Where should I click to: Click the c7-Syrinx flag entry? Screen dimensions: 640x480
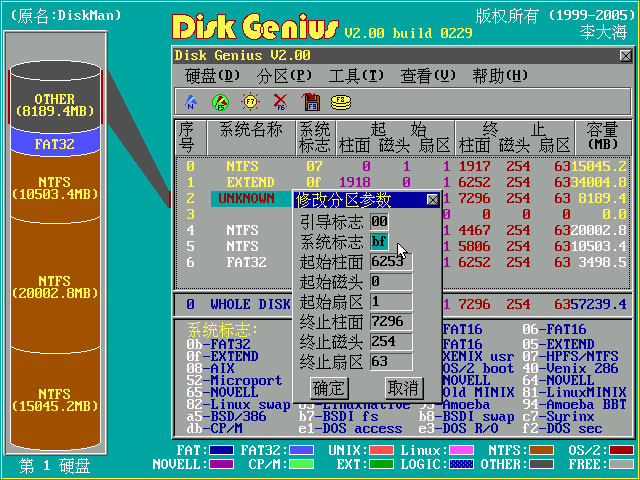point(558,416)
